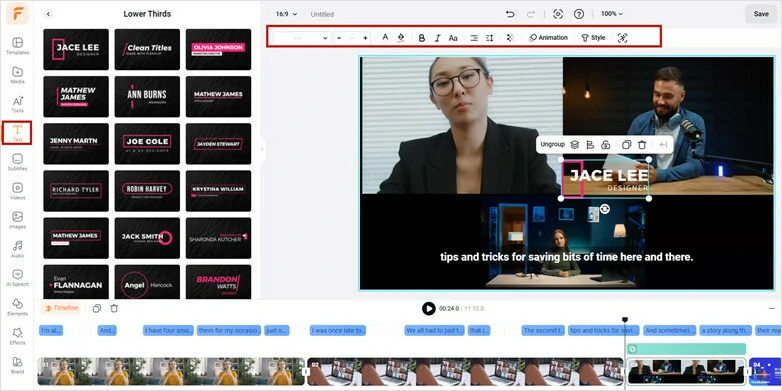
Task: Switch to the Timeline tab
Action: [x=62, y=308]
